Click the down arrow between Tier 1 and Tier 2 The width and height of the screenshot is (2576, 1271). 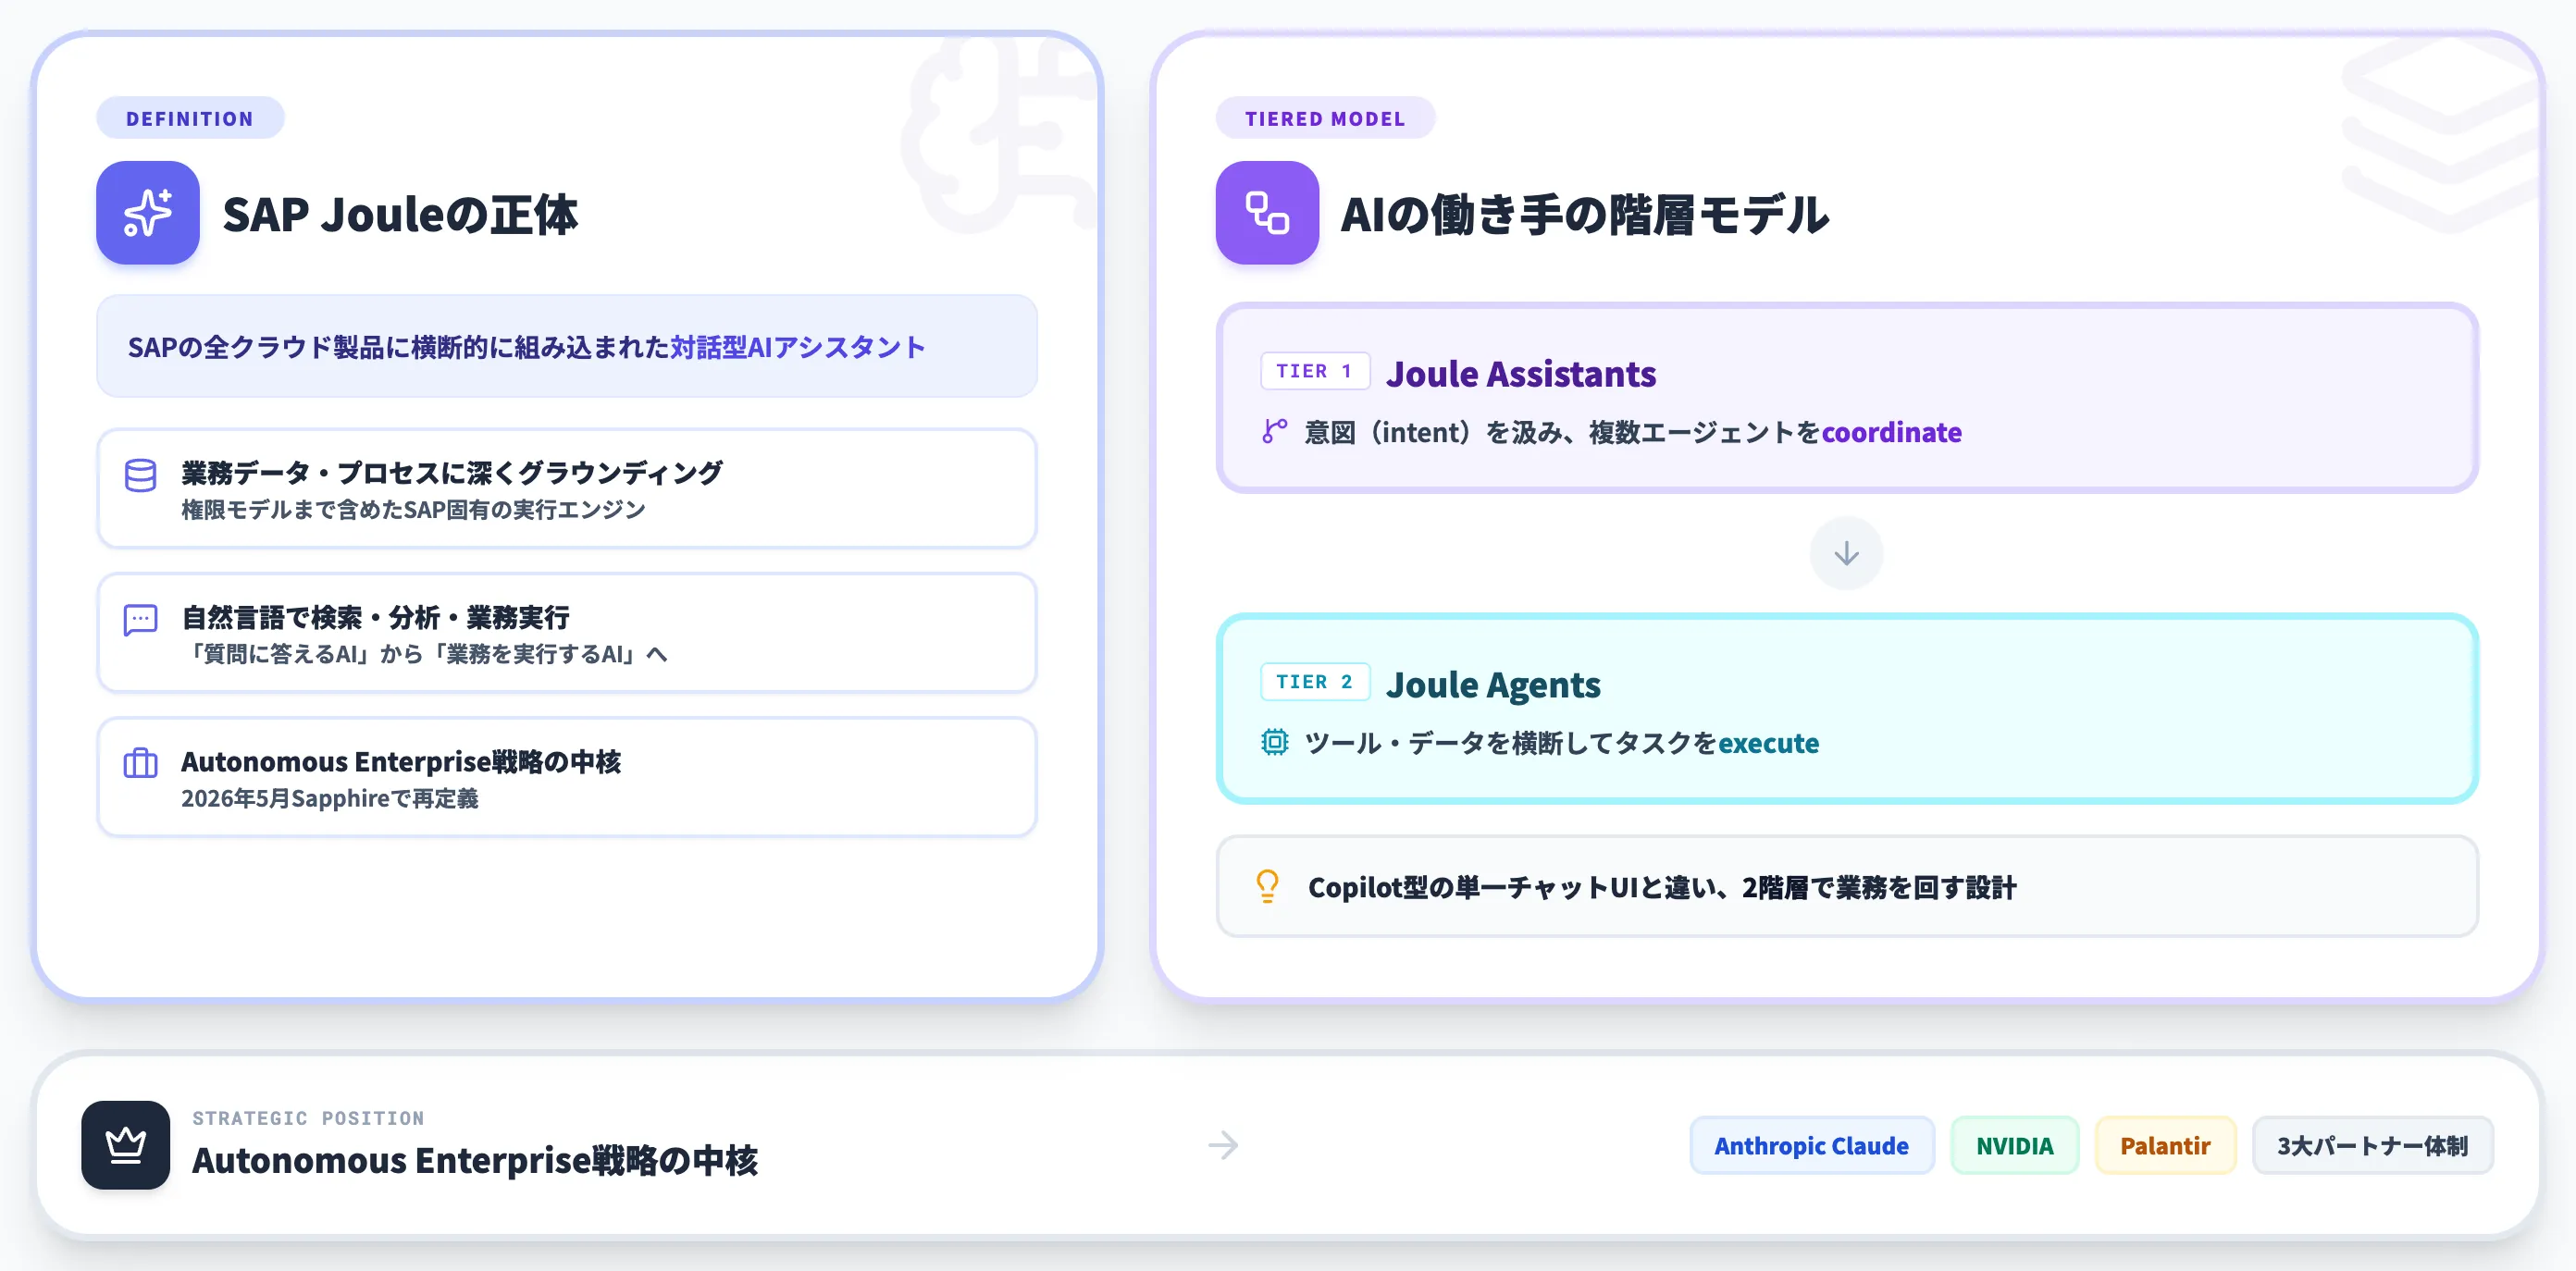pos(1846,553)
